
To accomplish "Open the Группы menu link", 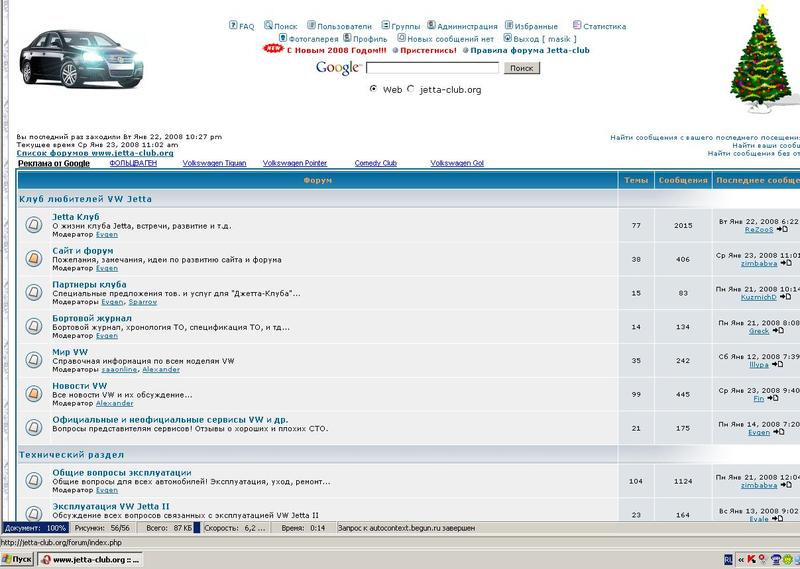I will pos(406,27).
